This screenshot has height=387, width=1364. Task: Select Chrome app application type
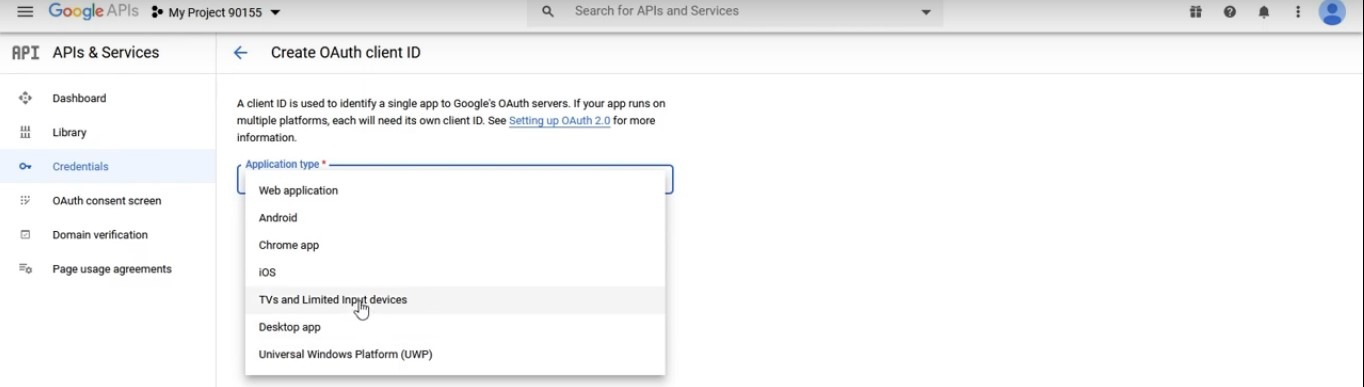pyautogui.click(x=455, y=245)
